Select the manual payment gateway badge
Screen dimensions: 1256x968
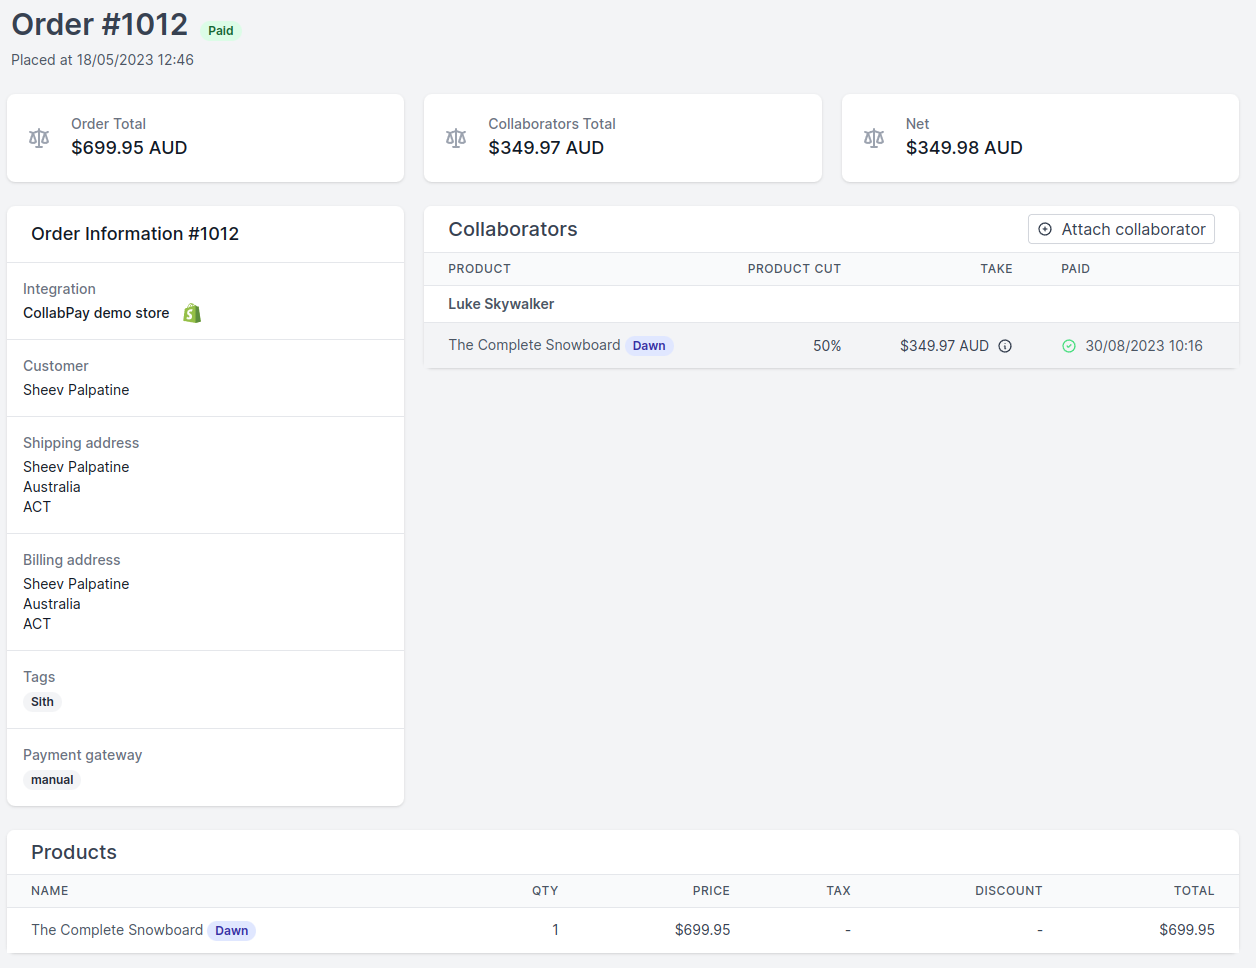point(52,780)
